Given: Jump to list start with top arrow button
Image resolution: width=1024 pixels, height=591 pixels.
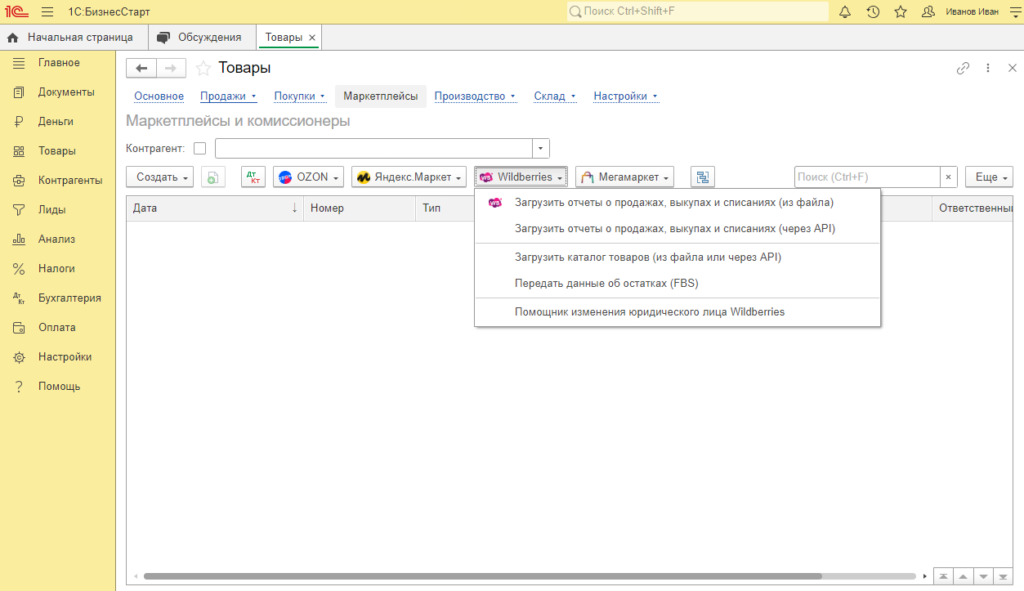Looking at the screenshot, I should point(944,576).
